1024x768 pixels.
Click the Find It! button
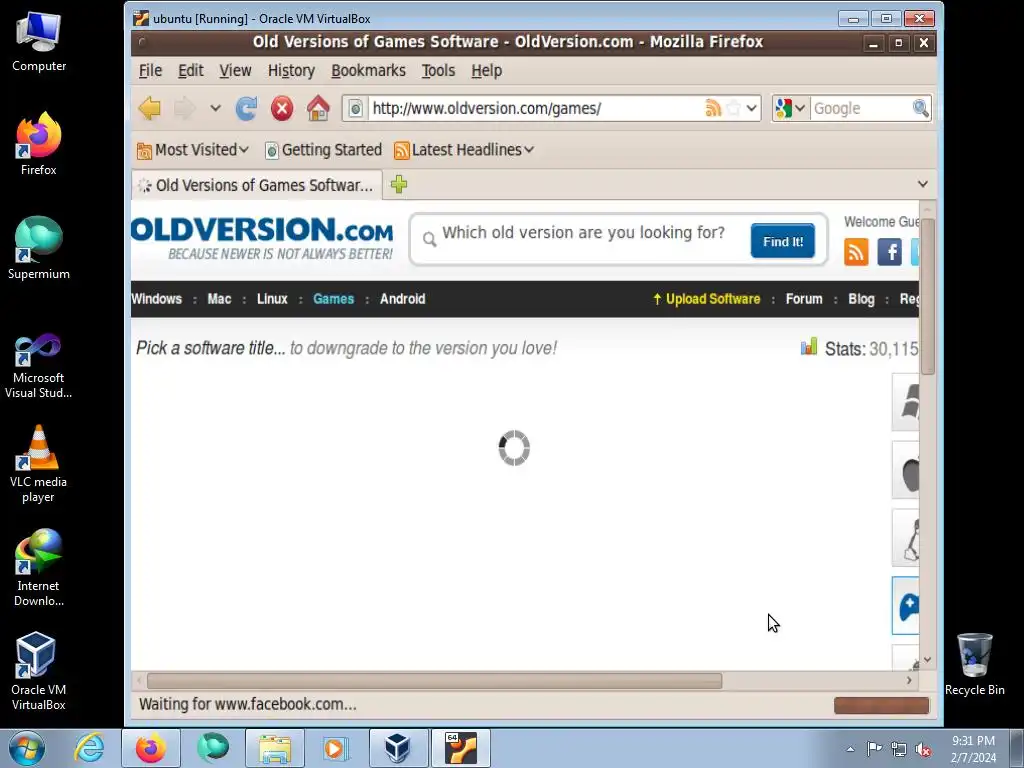782,241
